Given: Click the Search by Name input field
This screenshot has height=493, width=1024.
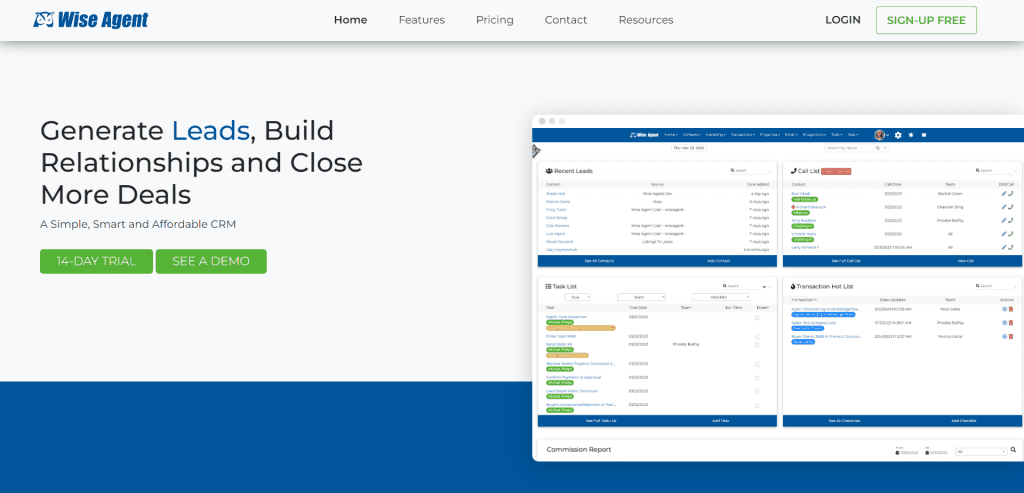Looking at the screenshot, I should pyautogui.click(x=850, y=148).
